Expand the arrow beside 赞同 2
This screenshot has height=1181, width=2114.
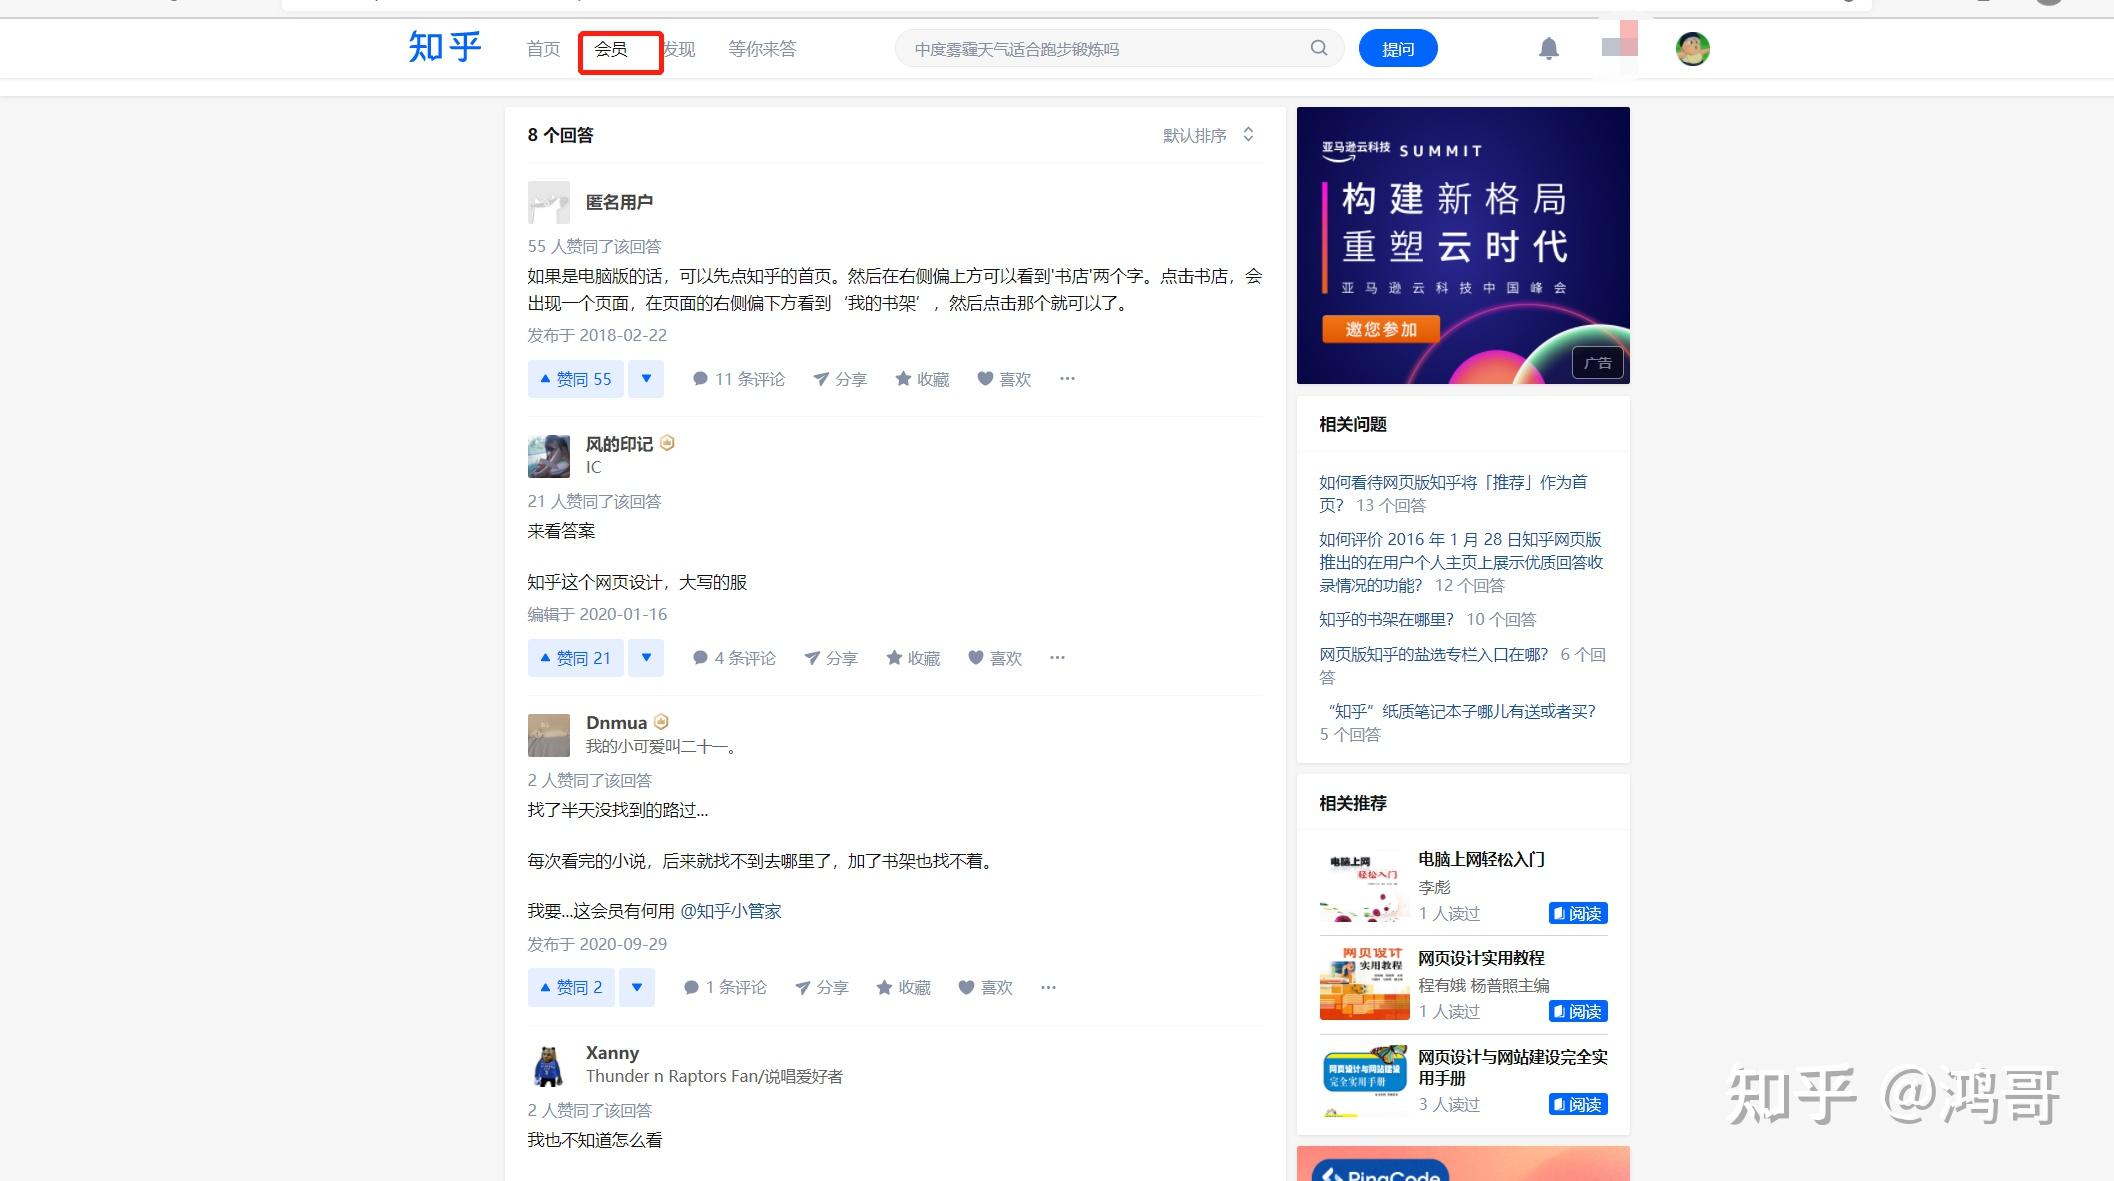[x=637, y=987]
